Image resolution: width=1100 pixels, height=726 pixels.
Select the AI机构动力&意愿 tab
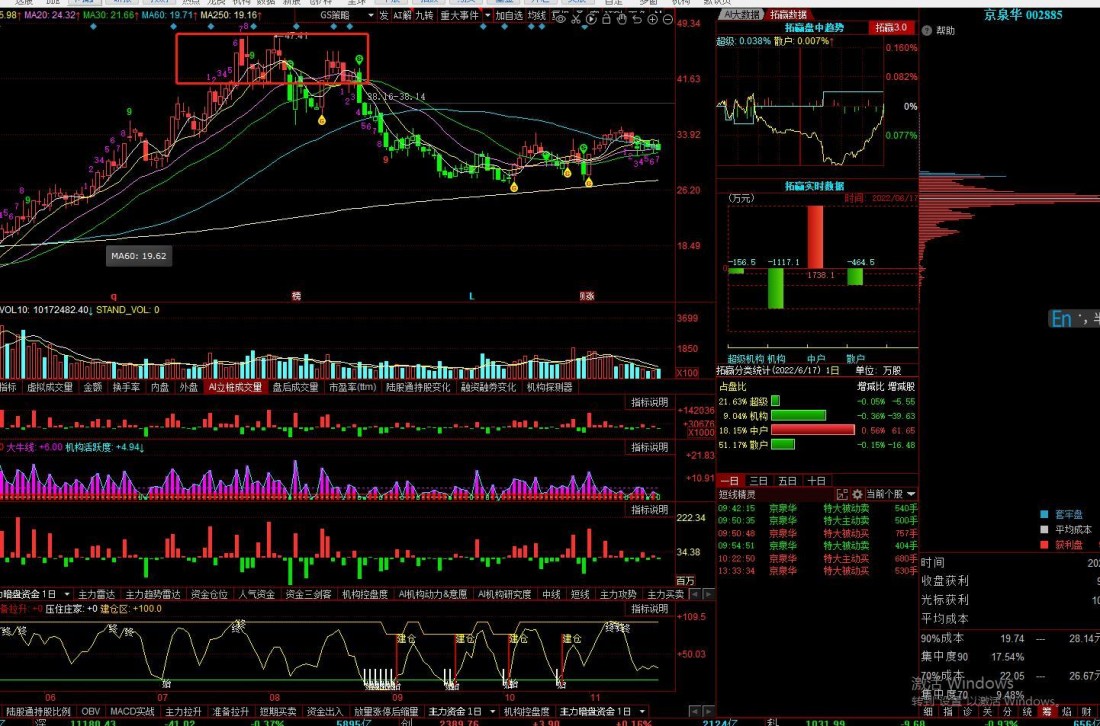pyautogui.click(x=433, y=594)
